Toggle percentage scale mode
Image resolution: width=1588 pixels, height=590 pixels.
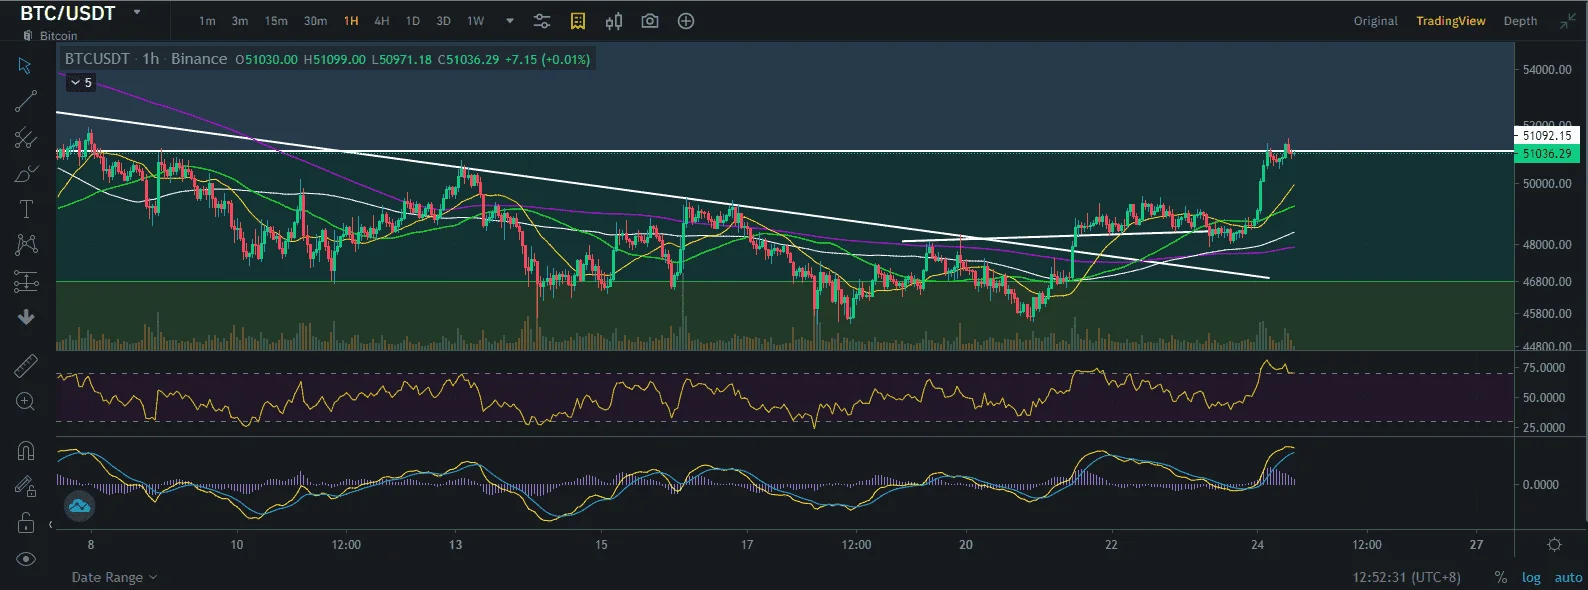click(x=1500, y=578)
